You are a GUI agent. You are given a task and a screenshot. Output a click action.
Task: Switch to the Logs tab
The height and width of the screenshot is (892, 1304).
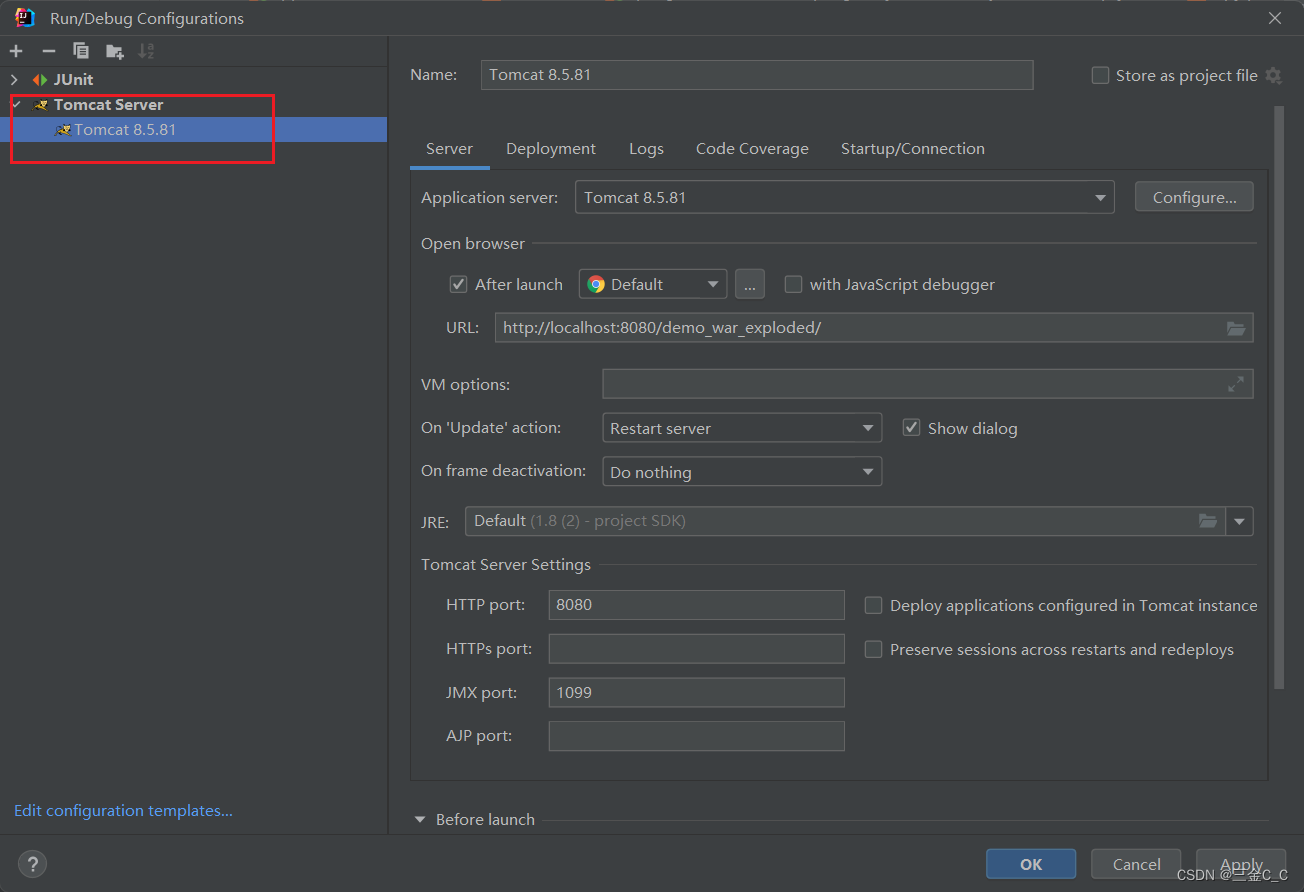646,148
